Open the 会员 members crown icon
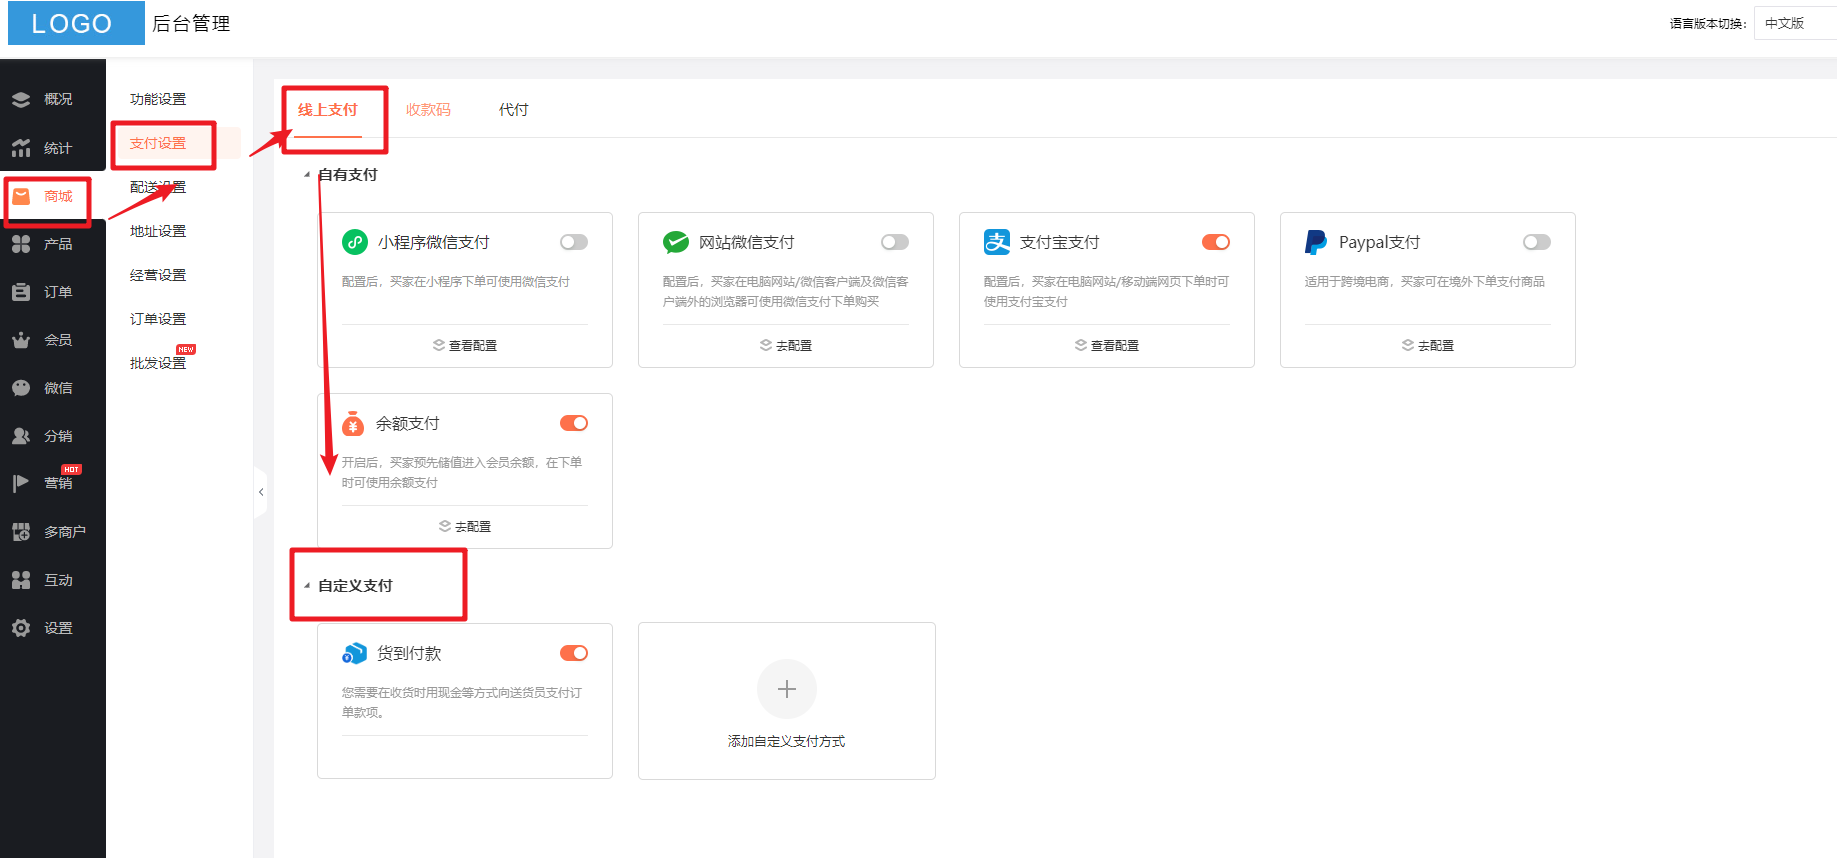 [x=21, y=340]
